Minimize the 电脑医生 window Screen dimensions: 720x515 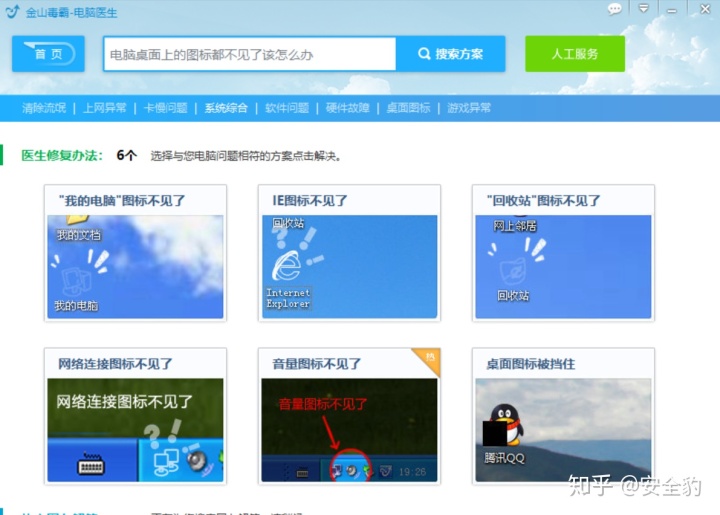672,10
